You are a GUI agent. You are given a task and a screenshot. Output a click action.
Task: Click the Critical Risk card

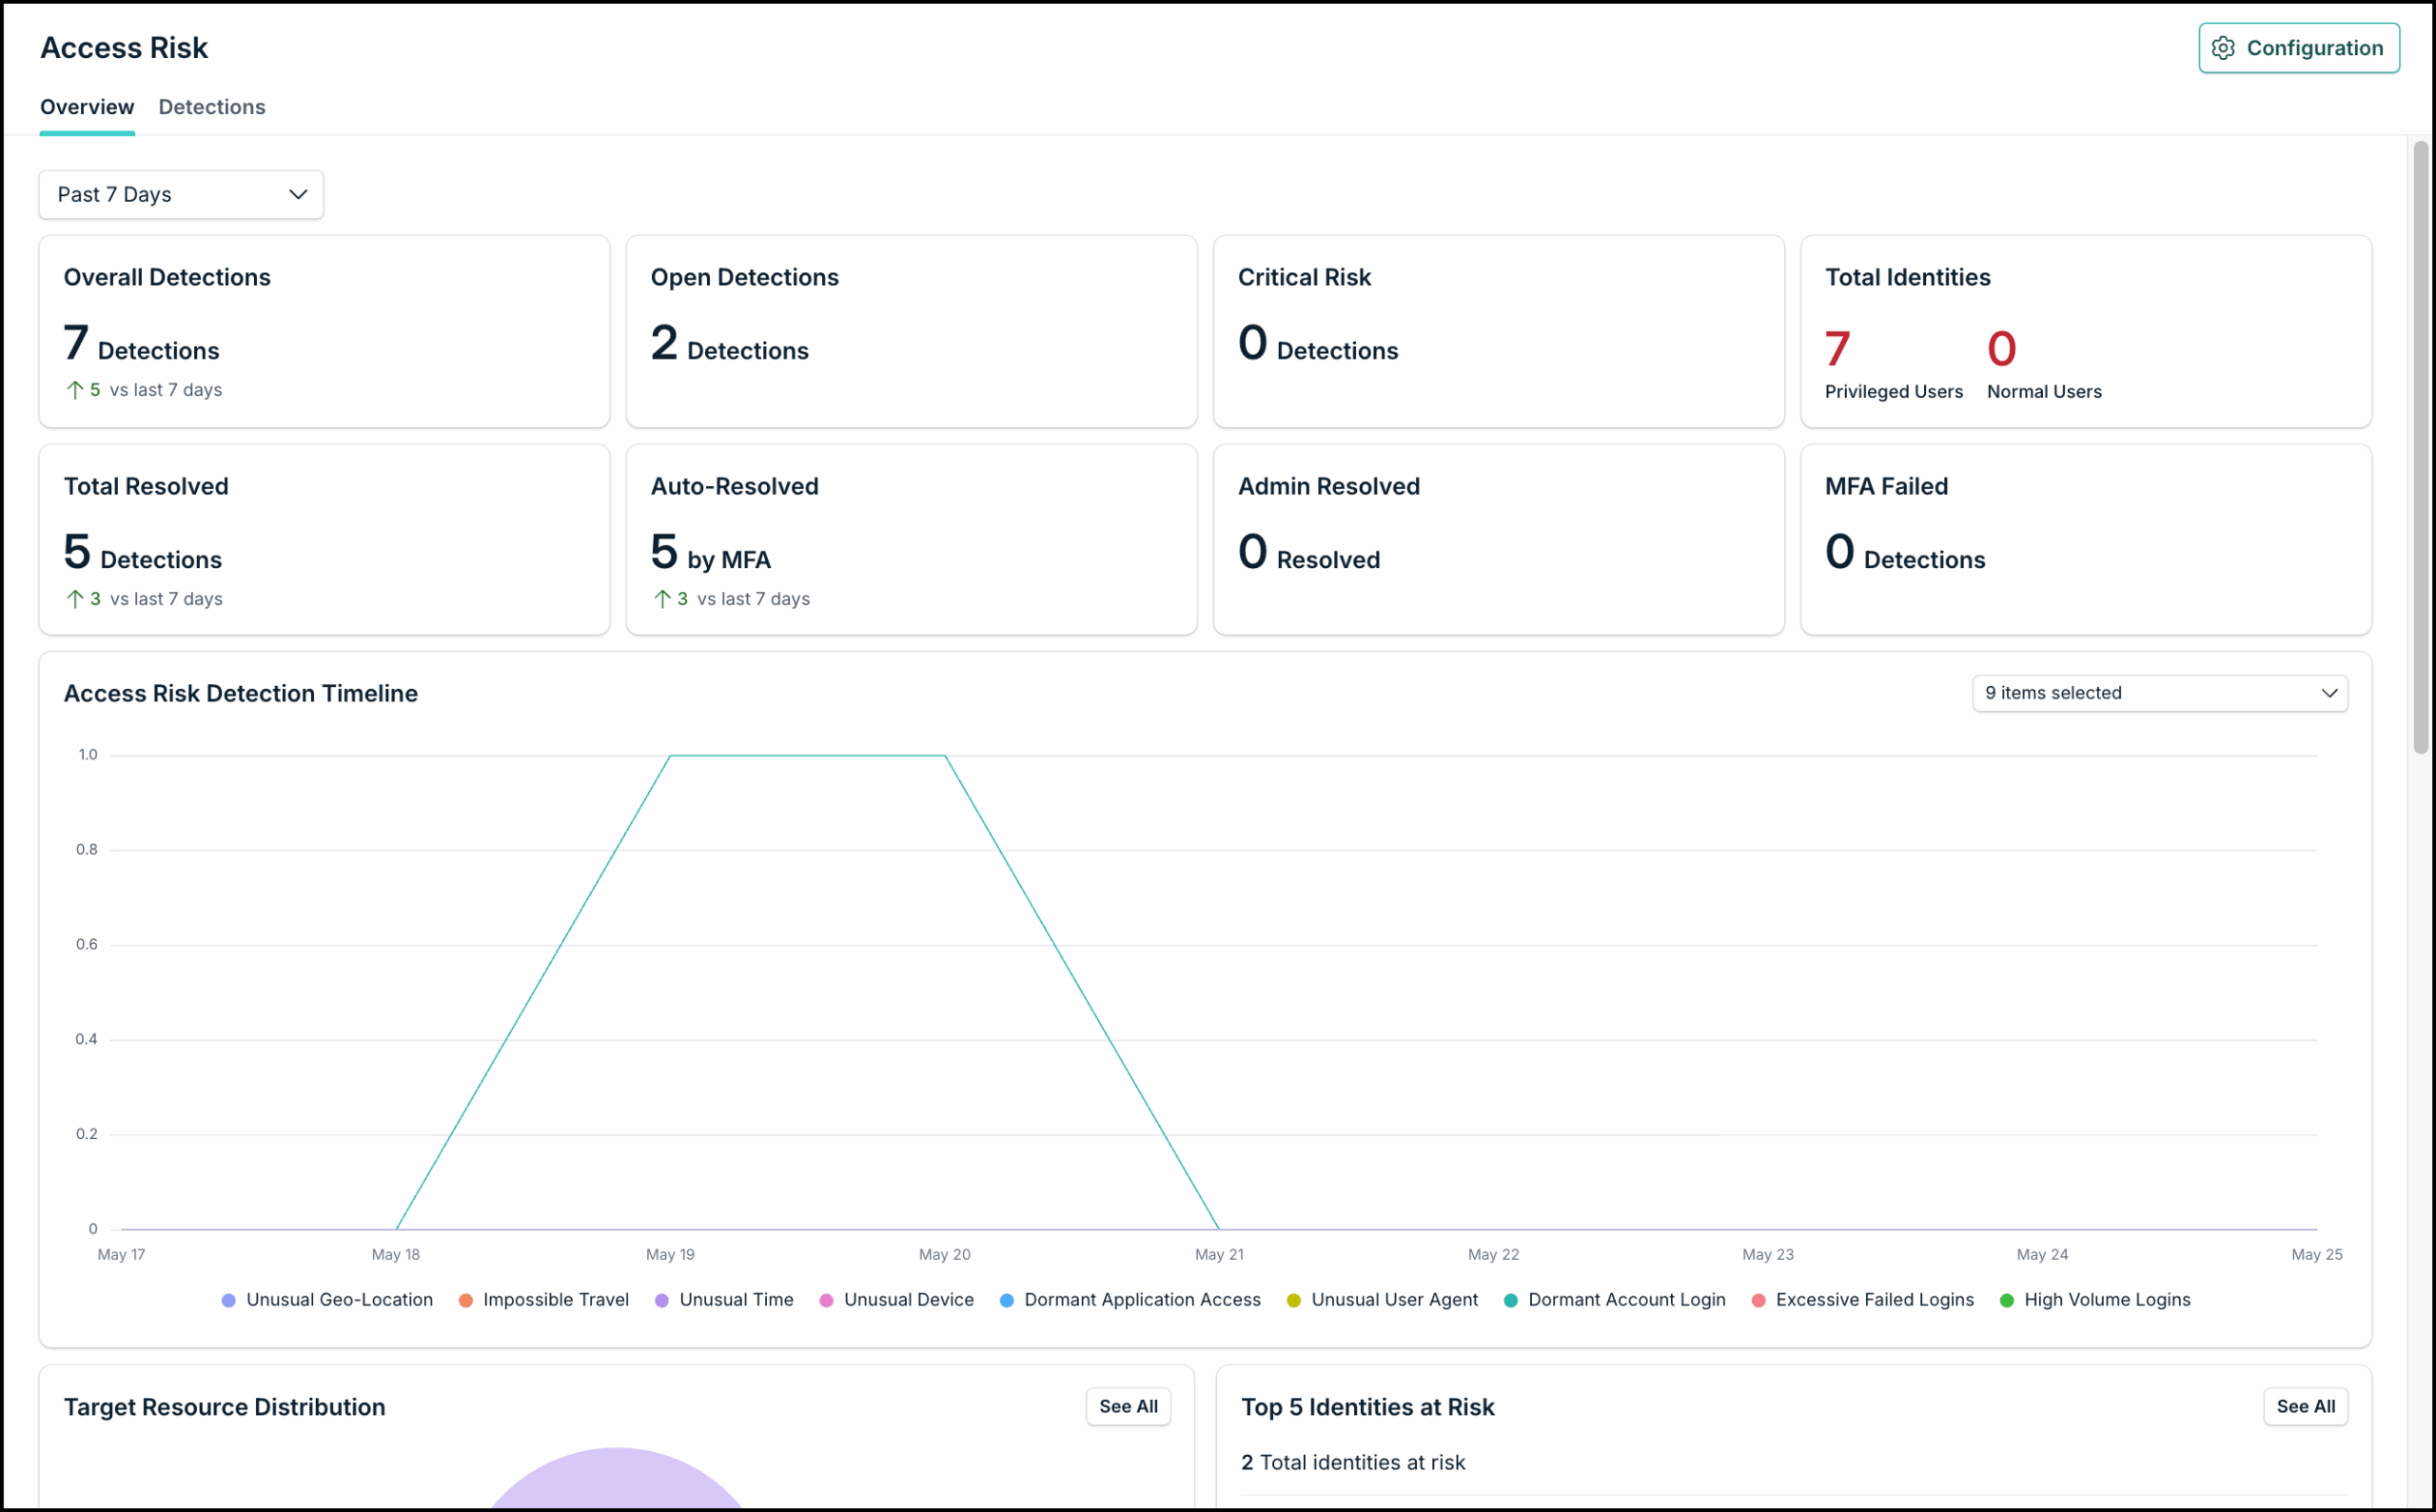[x=1498, y=331]
